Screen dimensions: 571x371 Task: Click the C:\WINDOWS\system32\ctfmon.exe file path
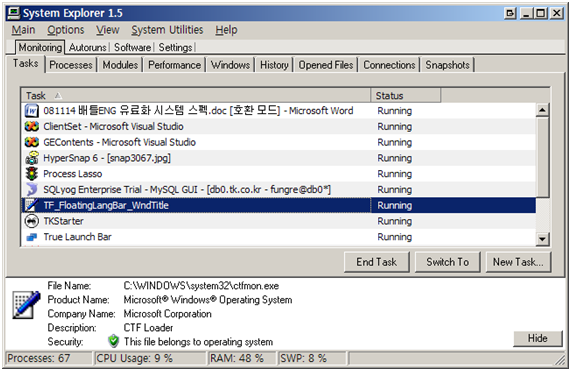click(x=201, y=286)
